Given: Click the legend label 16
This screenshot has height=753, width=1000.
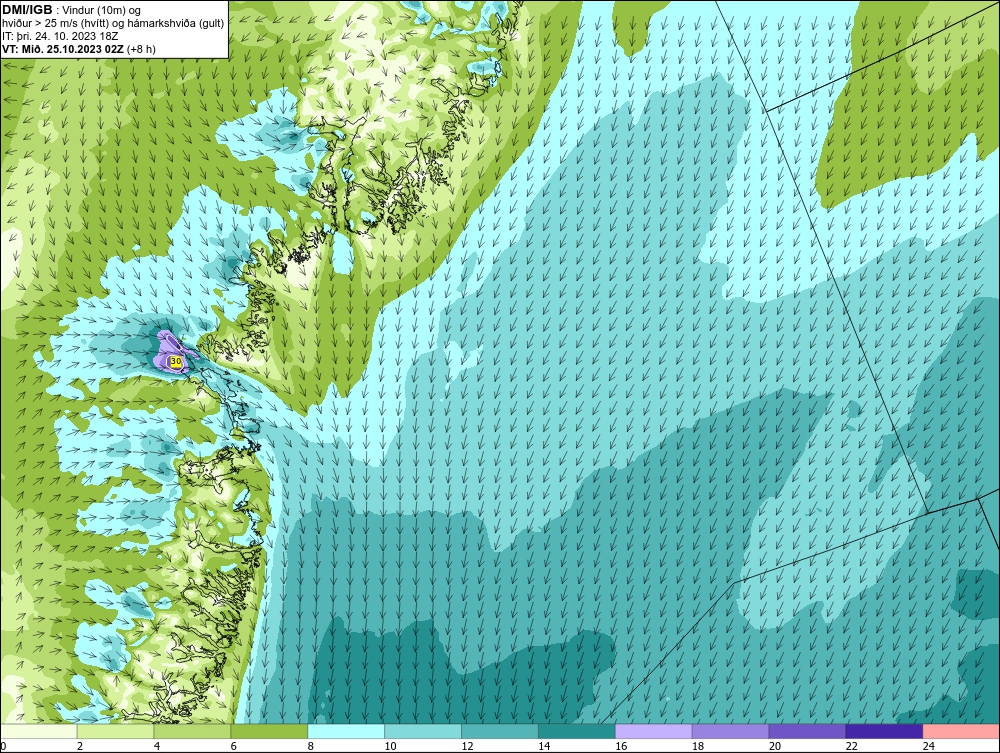Looking at the screenshot, I should click(x=621, y=746).
